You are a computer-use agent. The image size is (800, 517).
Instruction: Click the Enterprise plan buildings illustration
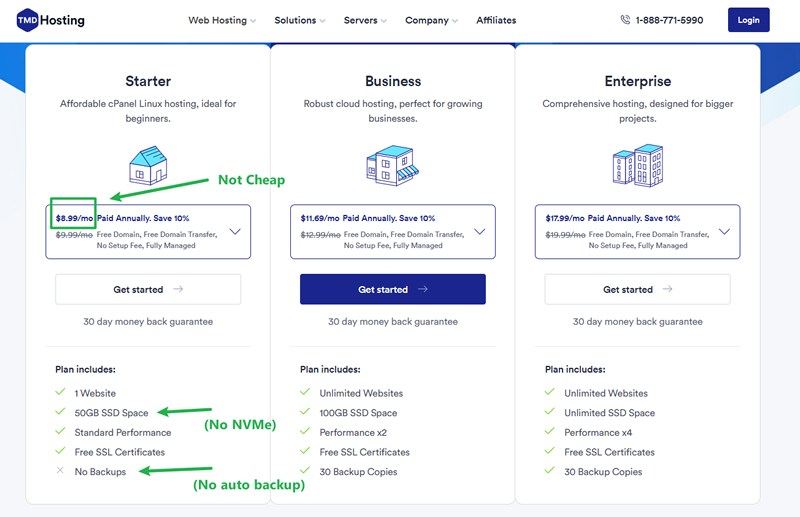638,165
